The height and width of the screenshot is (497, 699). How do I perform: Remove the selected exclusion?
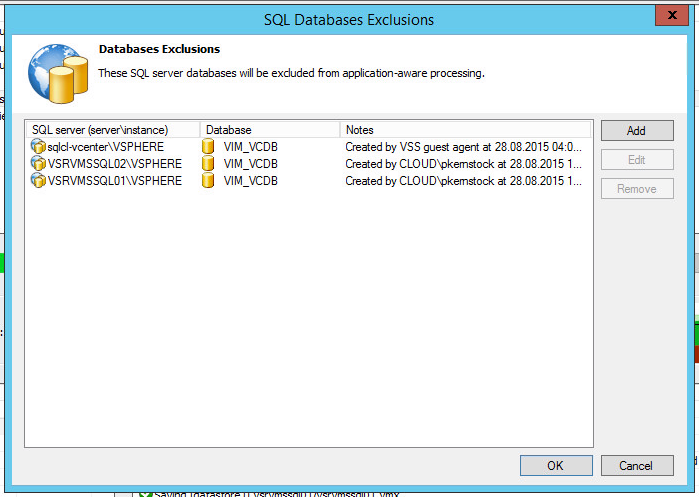point(637,189)
